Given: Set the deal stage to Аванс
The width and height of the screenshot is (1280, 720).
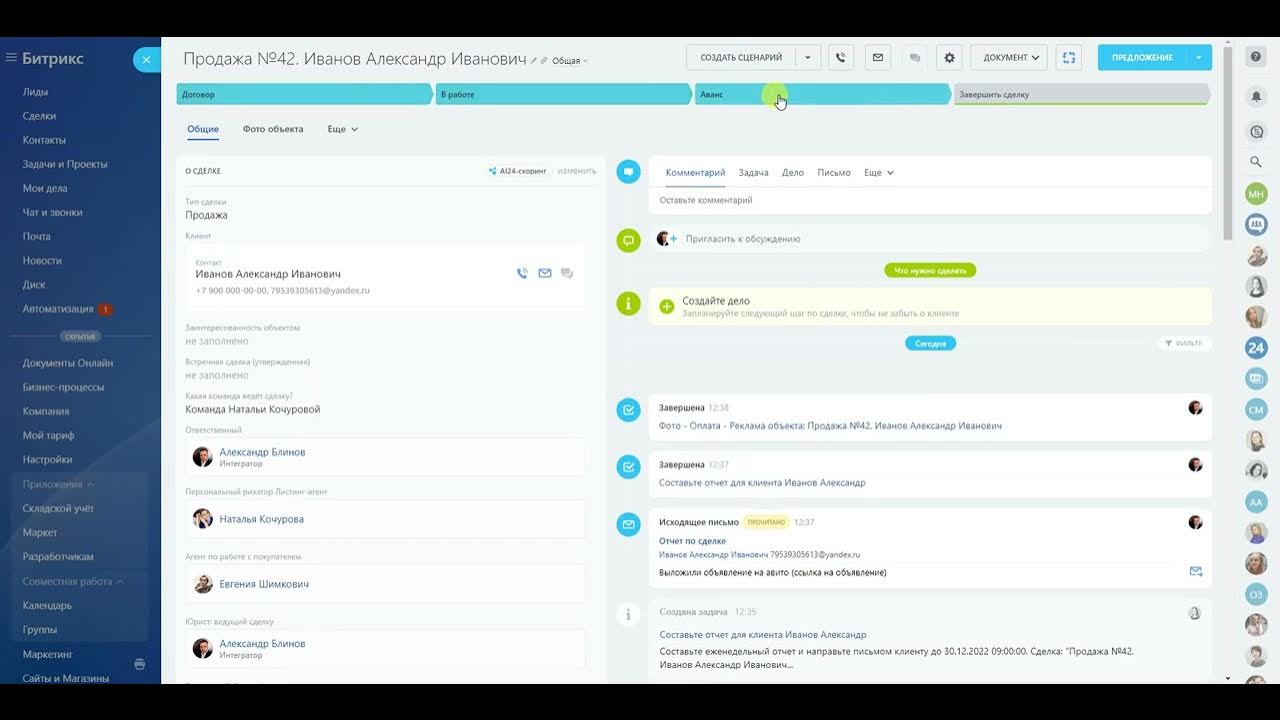Looking at the screenshot, I should (823, 94).
